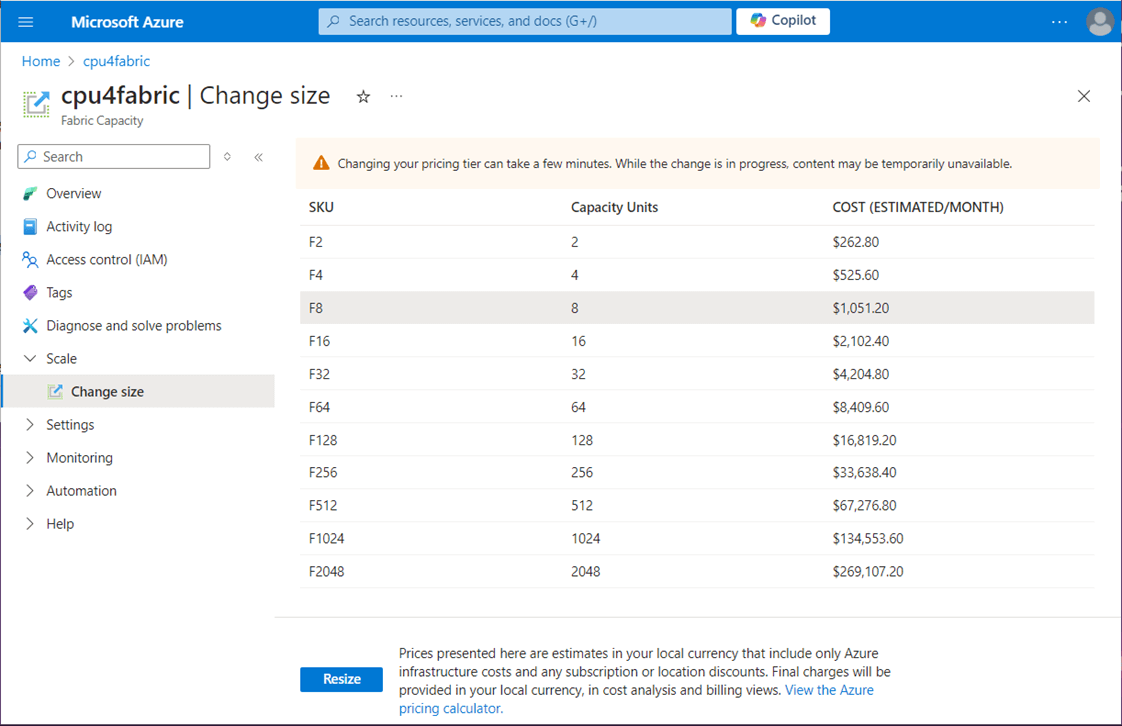Open Activity log
The height and width of the screenshot is (726, 1122).
click(x=79, y=227)
